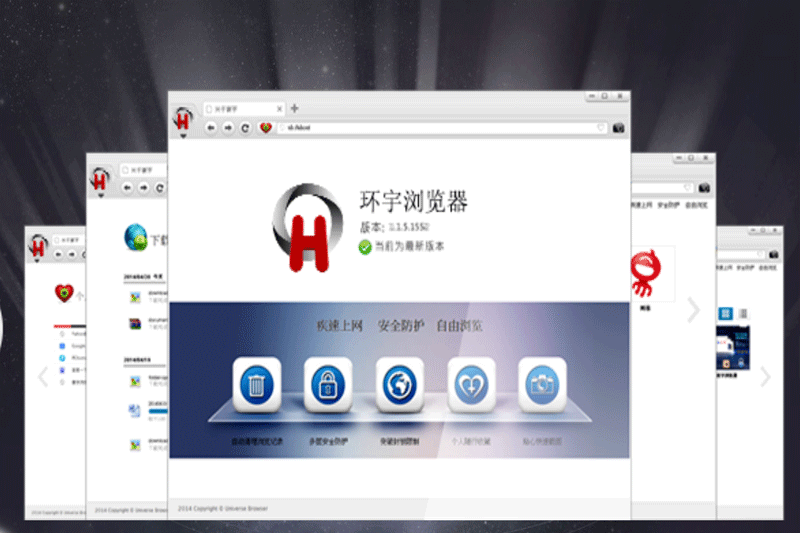Click blue camera screenshot feature icon
This screenshot has height=533, width=800.
542,385
